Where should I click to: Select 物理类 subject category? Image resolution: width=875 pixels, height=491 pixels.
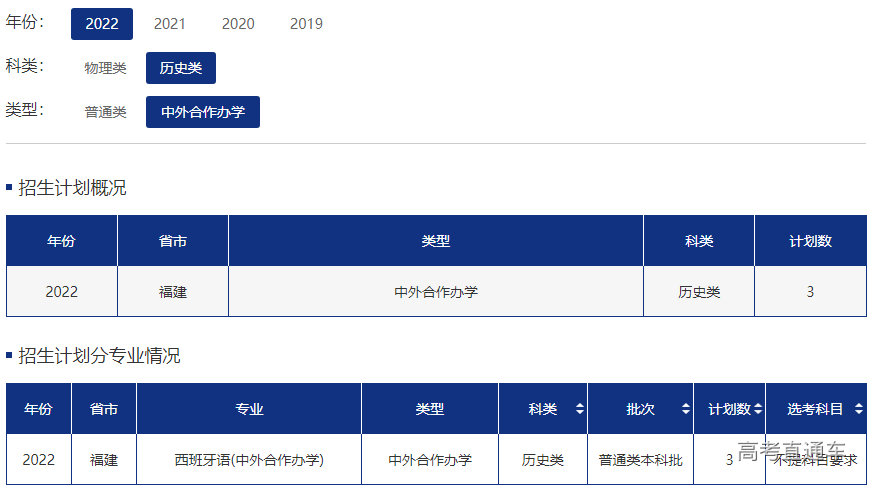(105, 68)
